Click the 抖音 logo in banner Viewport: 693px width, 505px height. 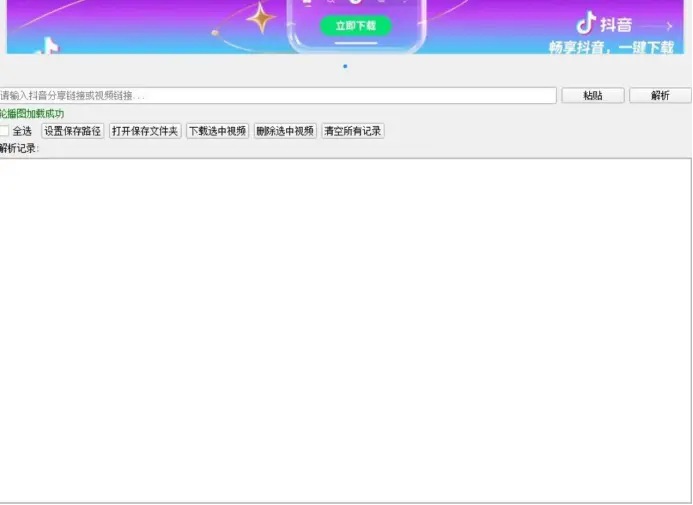pyautogui.click(x=604, y=23)
